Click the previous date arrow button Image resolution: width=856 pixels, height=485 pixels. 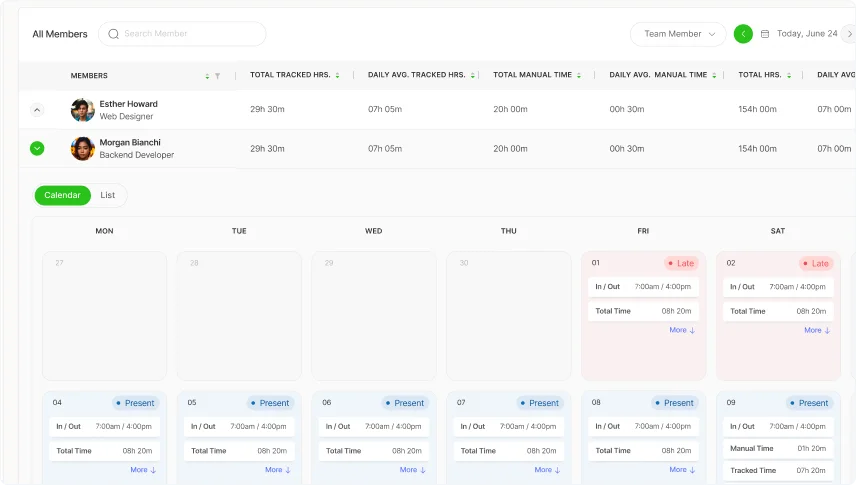pyautogui.click(x=743, y=34)
